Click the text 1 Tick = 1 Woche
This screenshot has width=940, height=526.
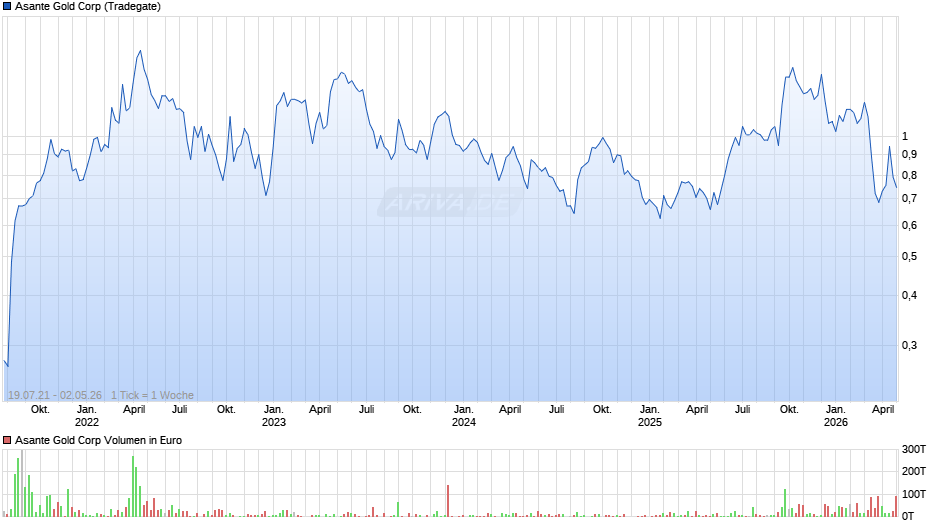pos(152,395)
